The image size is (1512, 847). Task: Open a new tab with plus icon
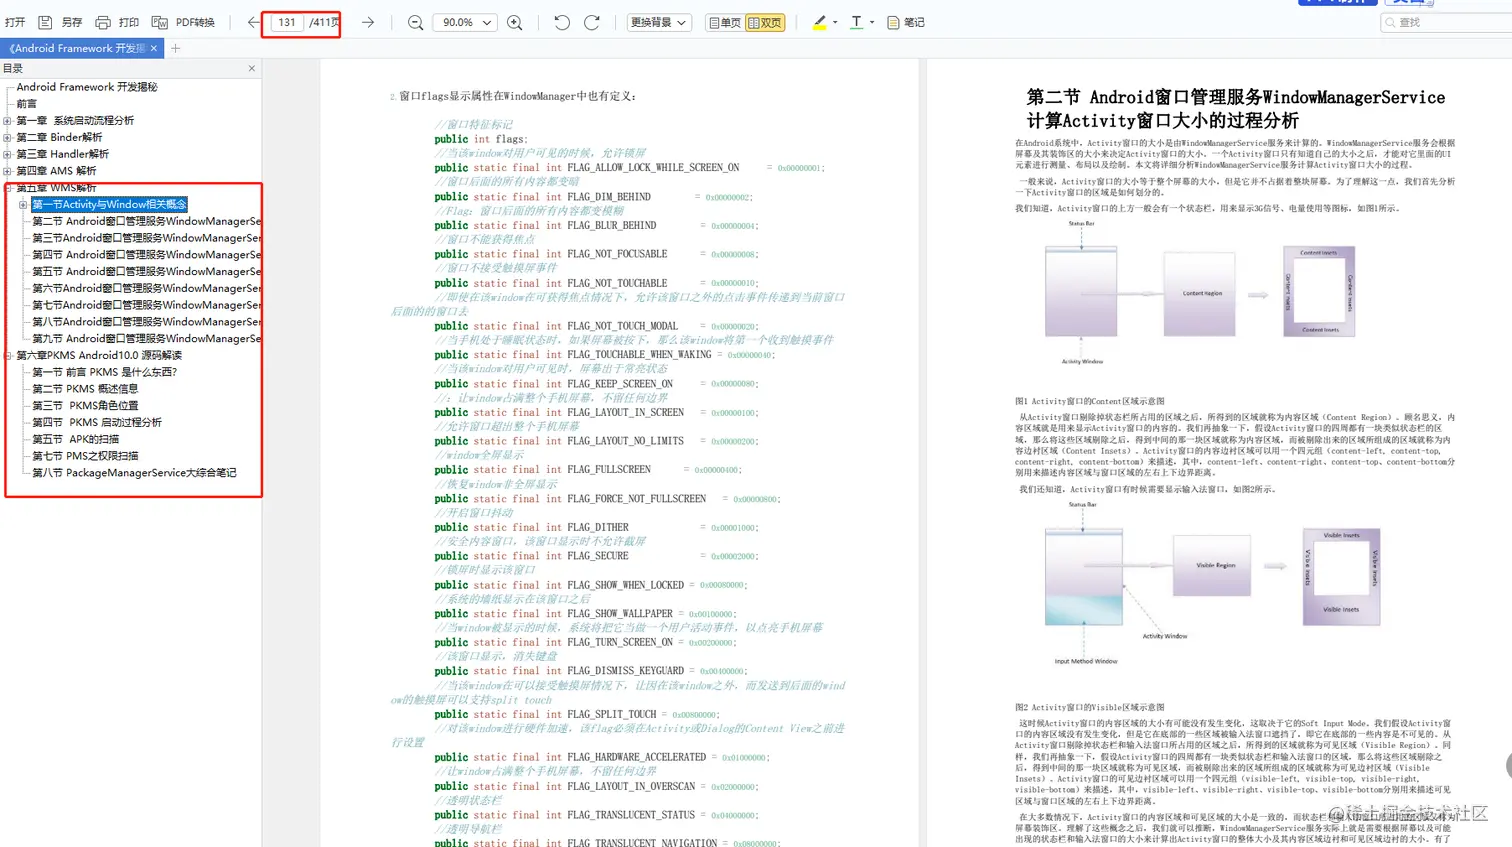point(176,48)
